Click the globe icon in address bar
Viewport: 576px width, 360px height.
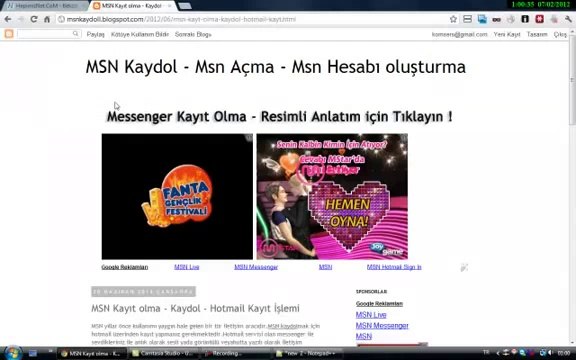coord(61,19)
